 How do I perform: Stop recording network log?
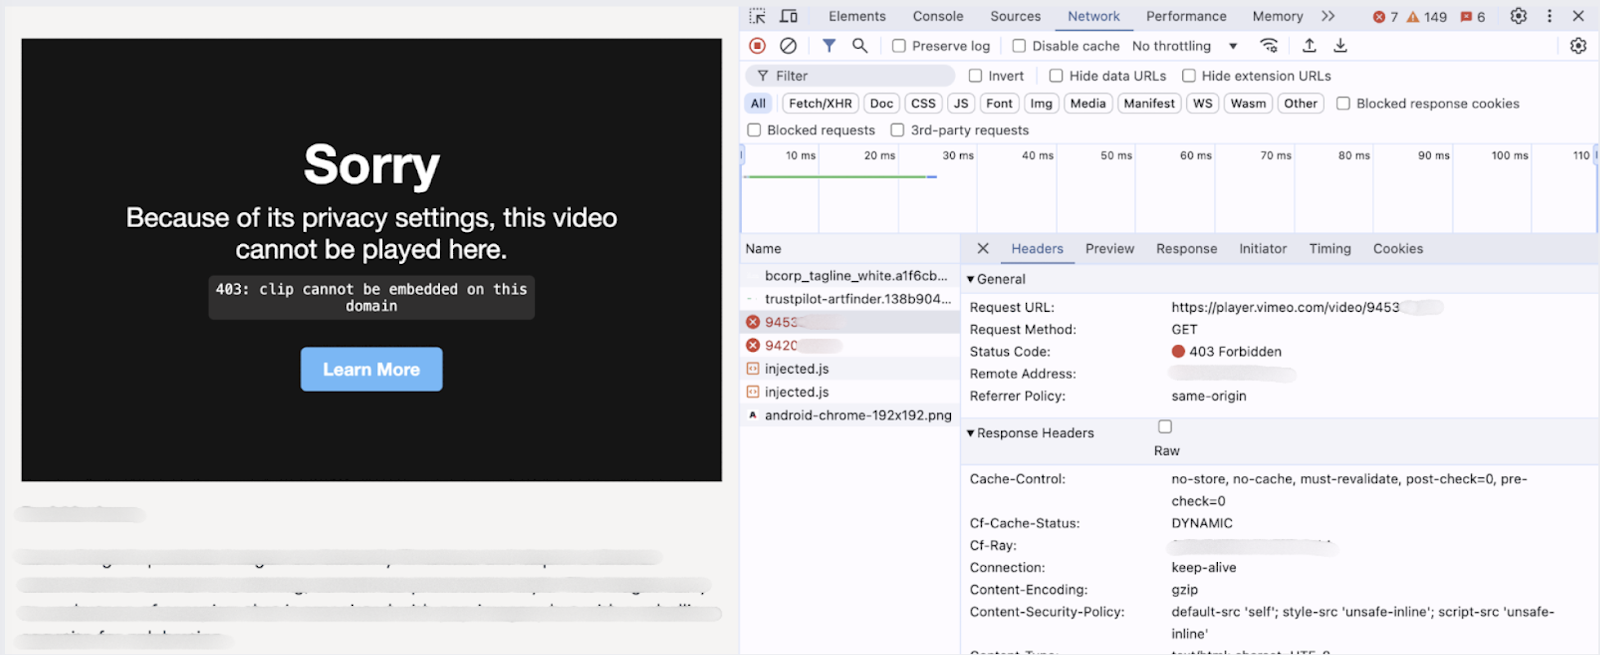(757, 46)
